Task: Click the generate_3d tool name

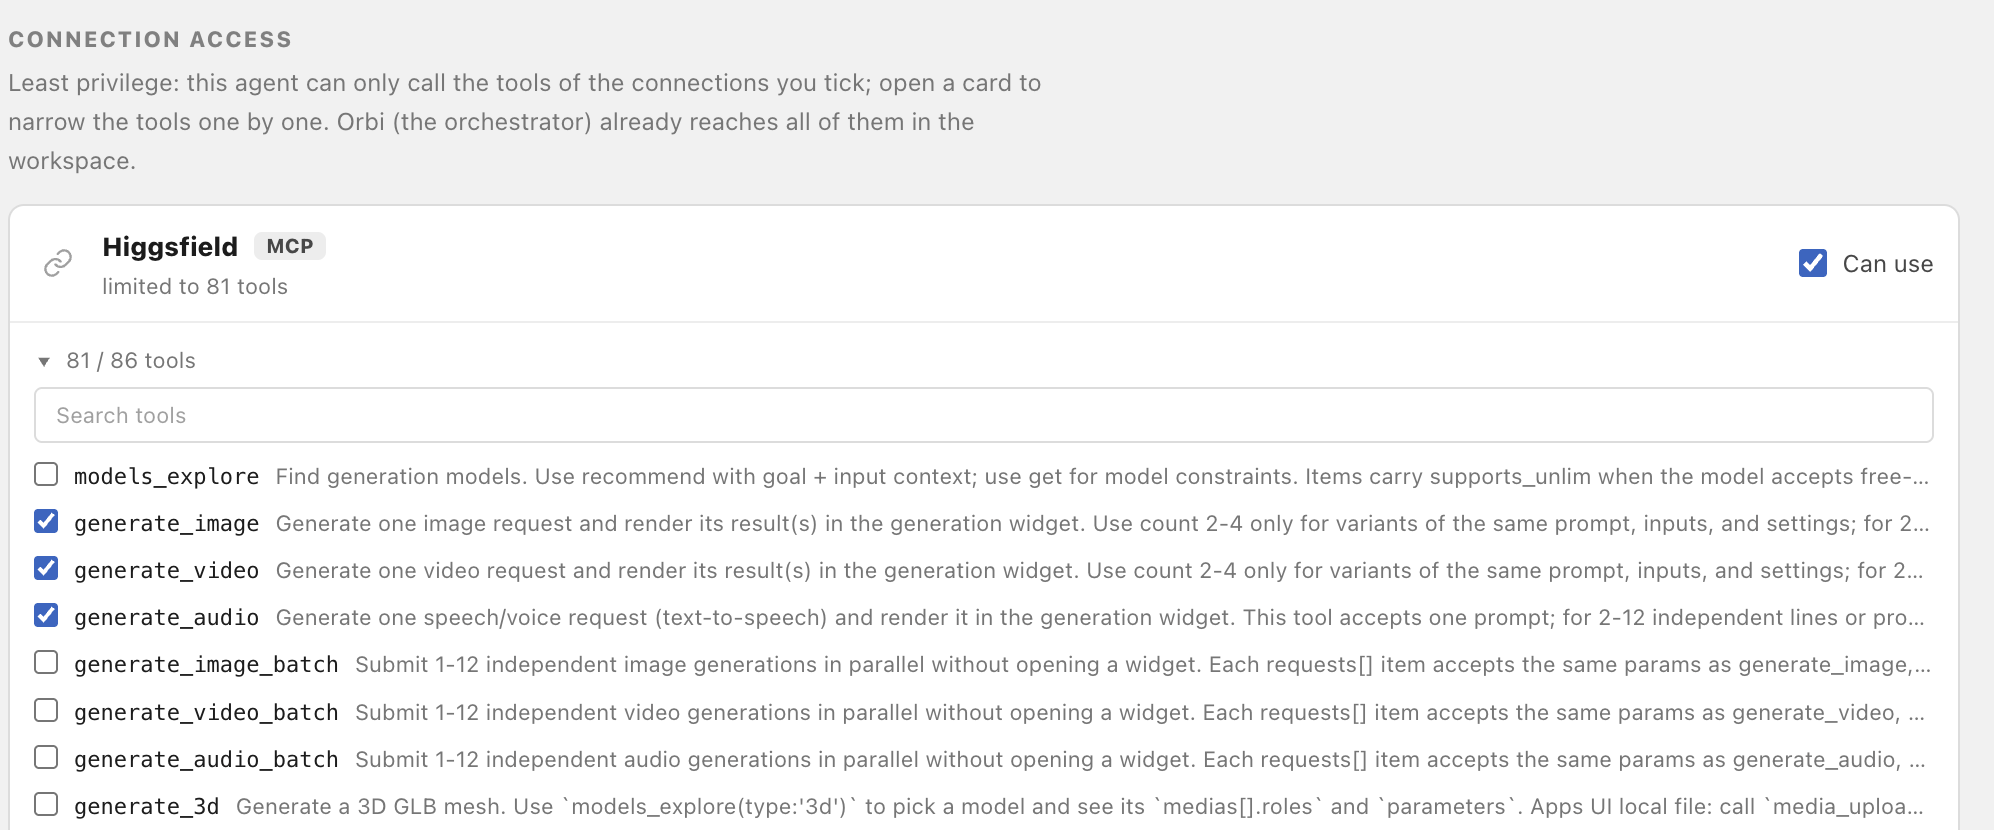Action: pos(146,807)
